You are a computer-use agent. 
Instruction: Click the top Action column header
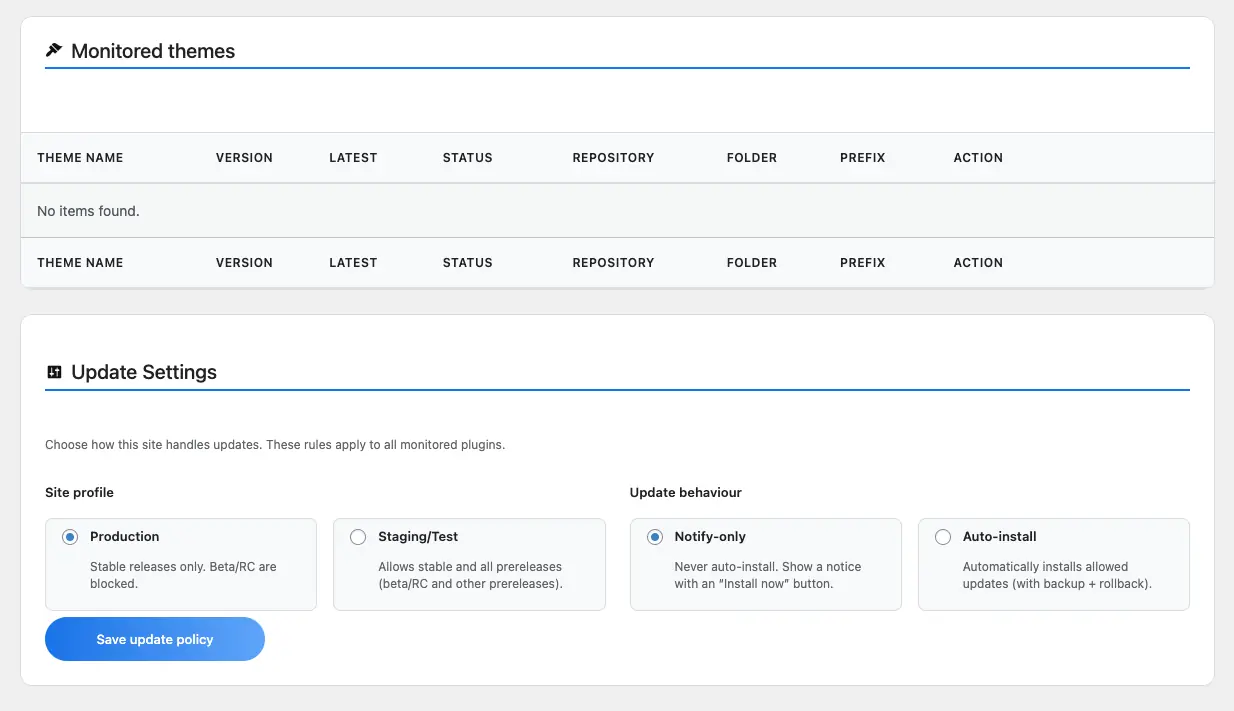[x=978, y=158]
